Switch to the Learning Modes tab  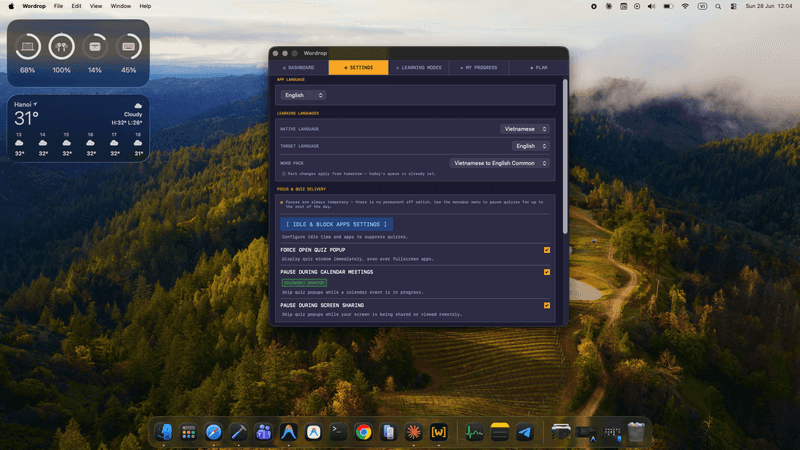pyautogui.click(x=419, y=67)
